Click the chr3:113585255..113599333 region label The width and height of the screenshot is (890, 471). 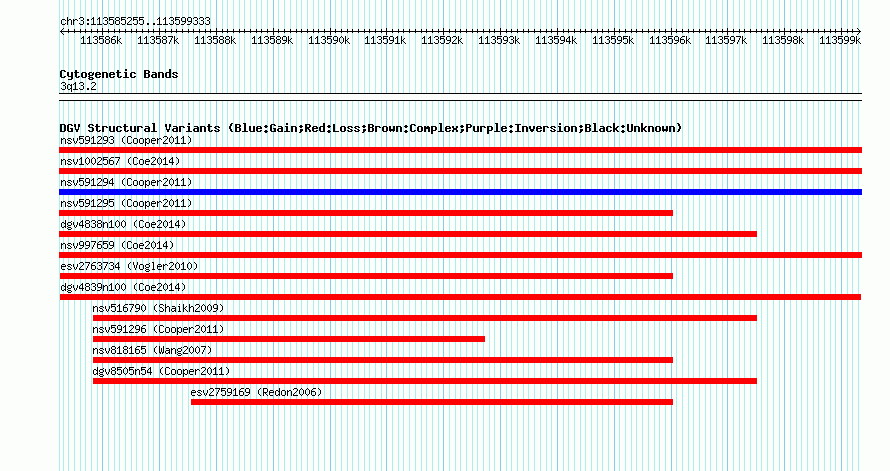(135, 21)
